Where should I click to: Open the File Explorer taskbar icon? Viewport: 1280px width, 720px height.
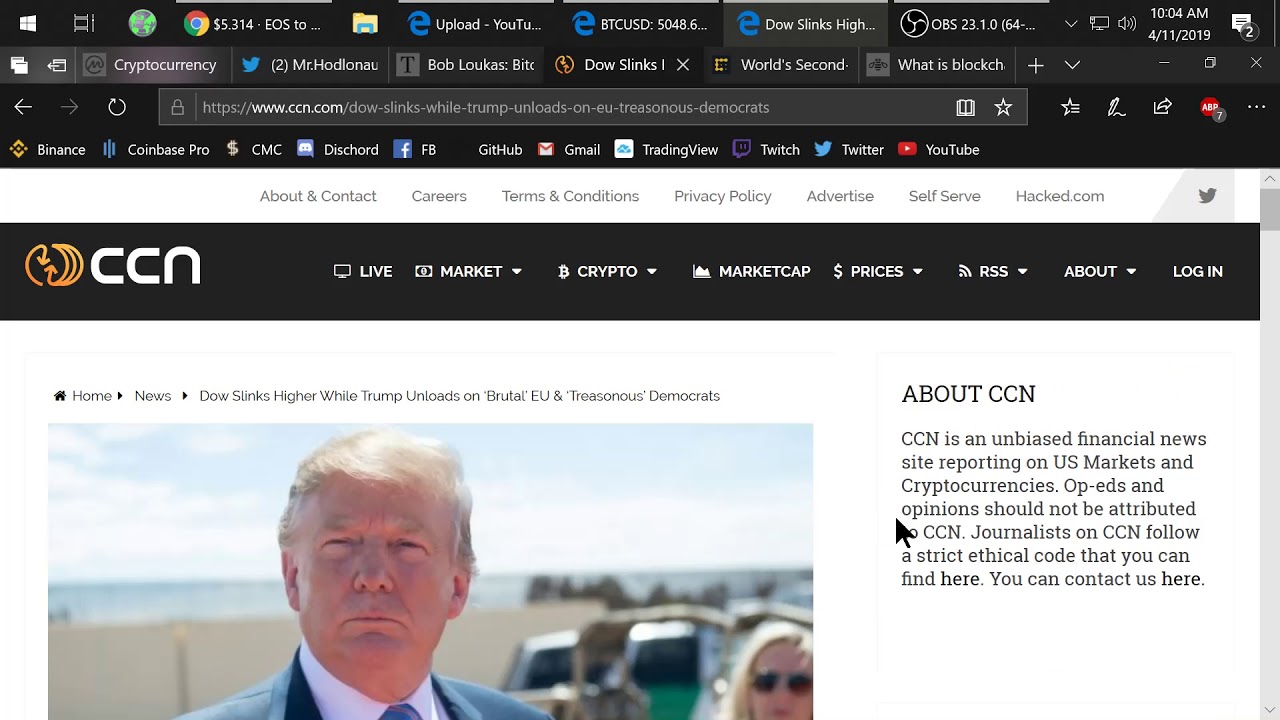click(365, 23)
